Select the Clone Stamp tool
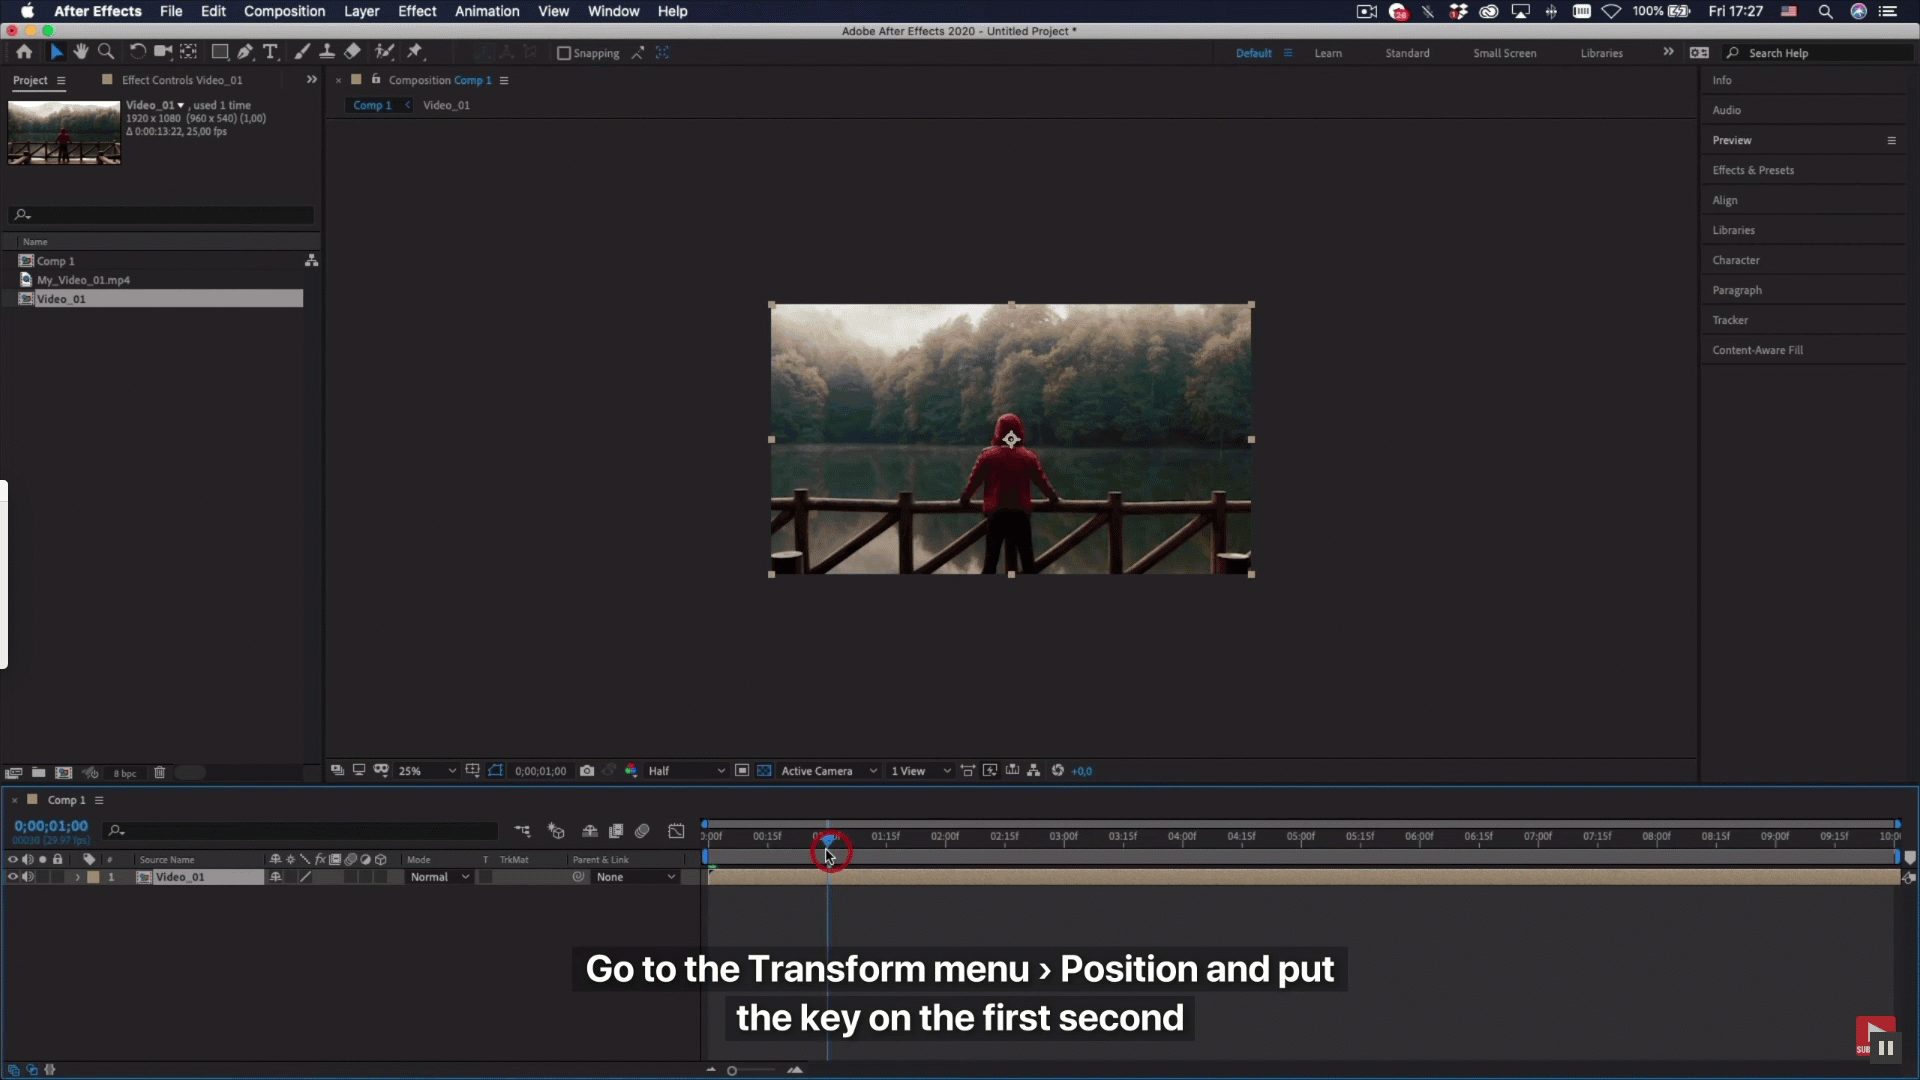This screenshot has height=1080, width=1920. point(326,52)
